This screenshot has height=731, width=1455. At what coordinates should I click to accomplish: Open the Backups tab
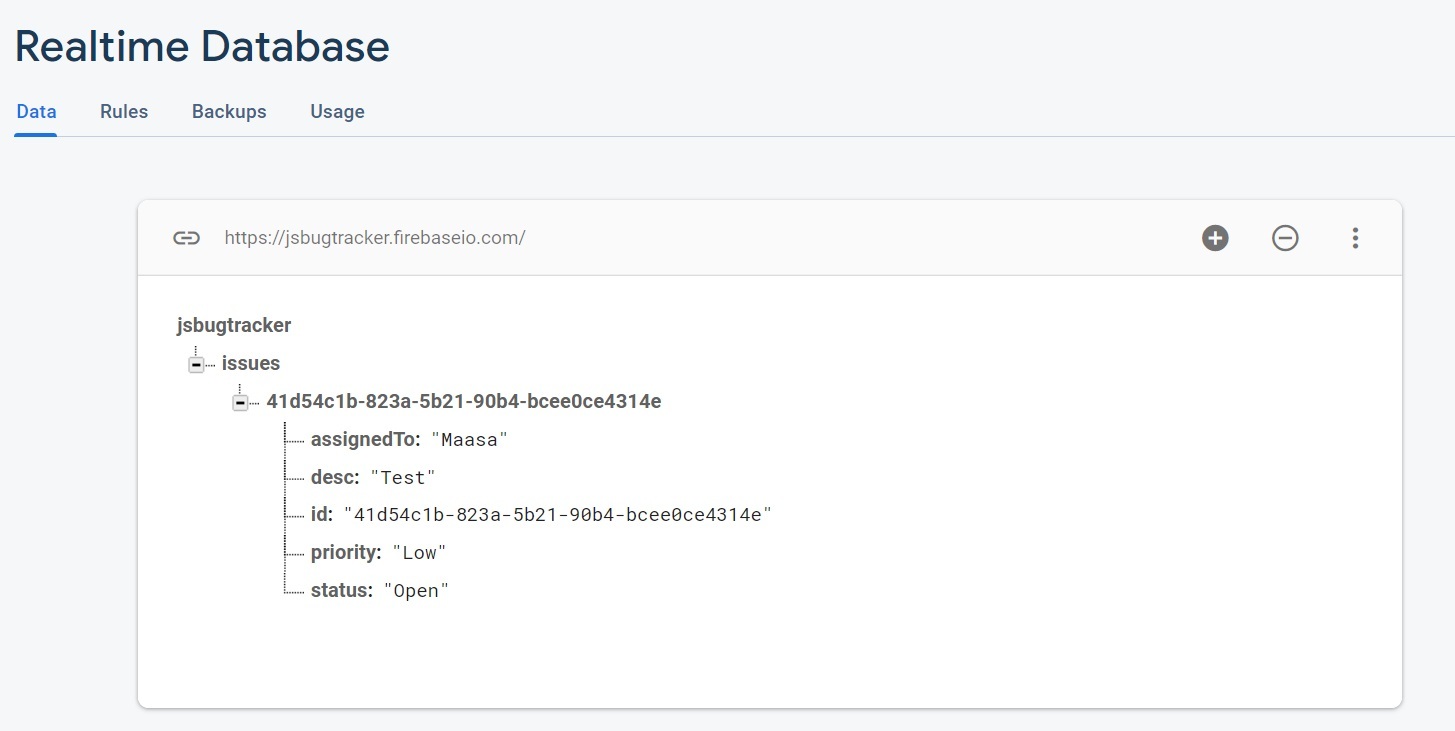click(229, 112)
